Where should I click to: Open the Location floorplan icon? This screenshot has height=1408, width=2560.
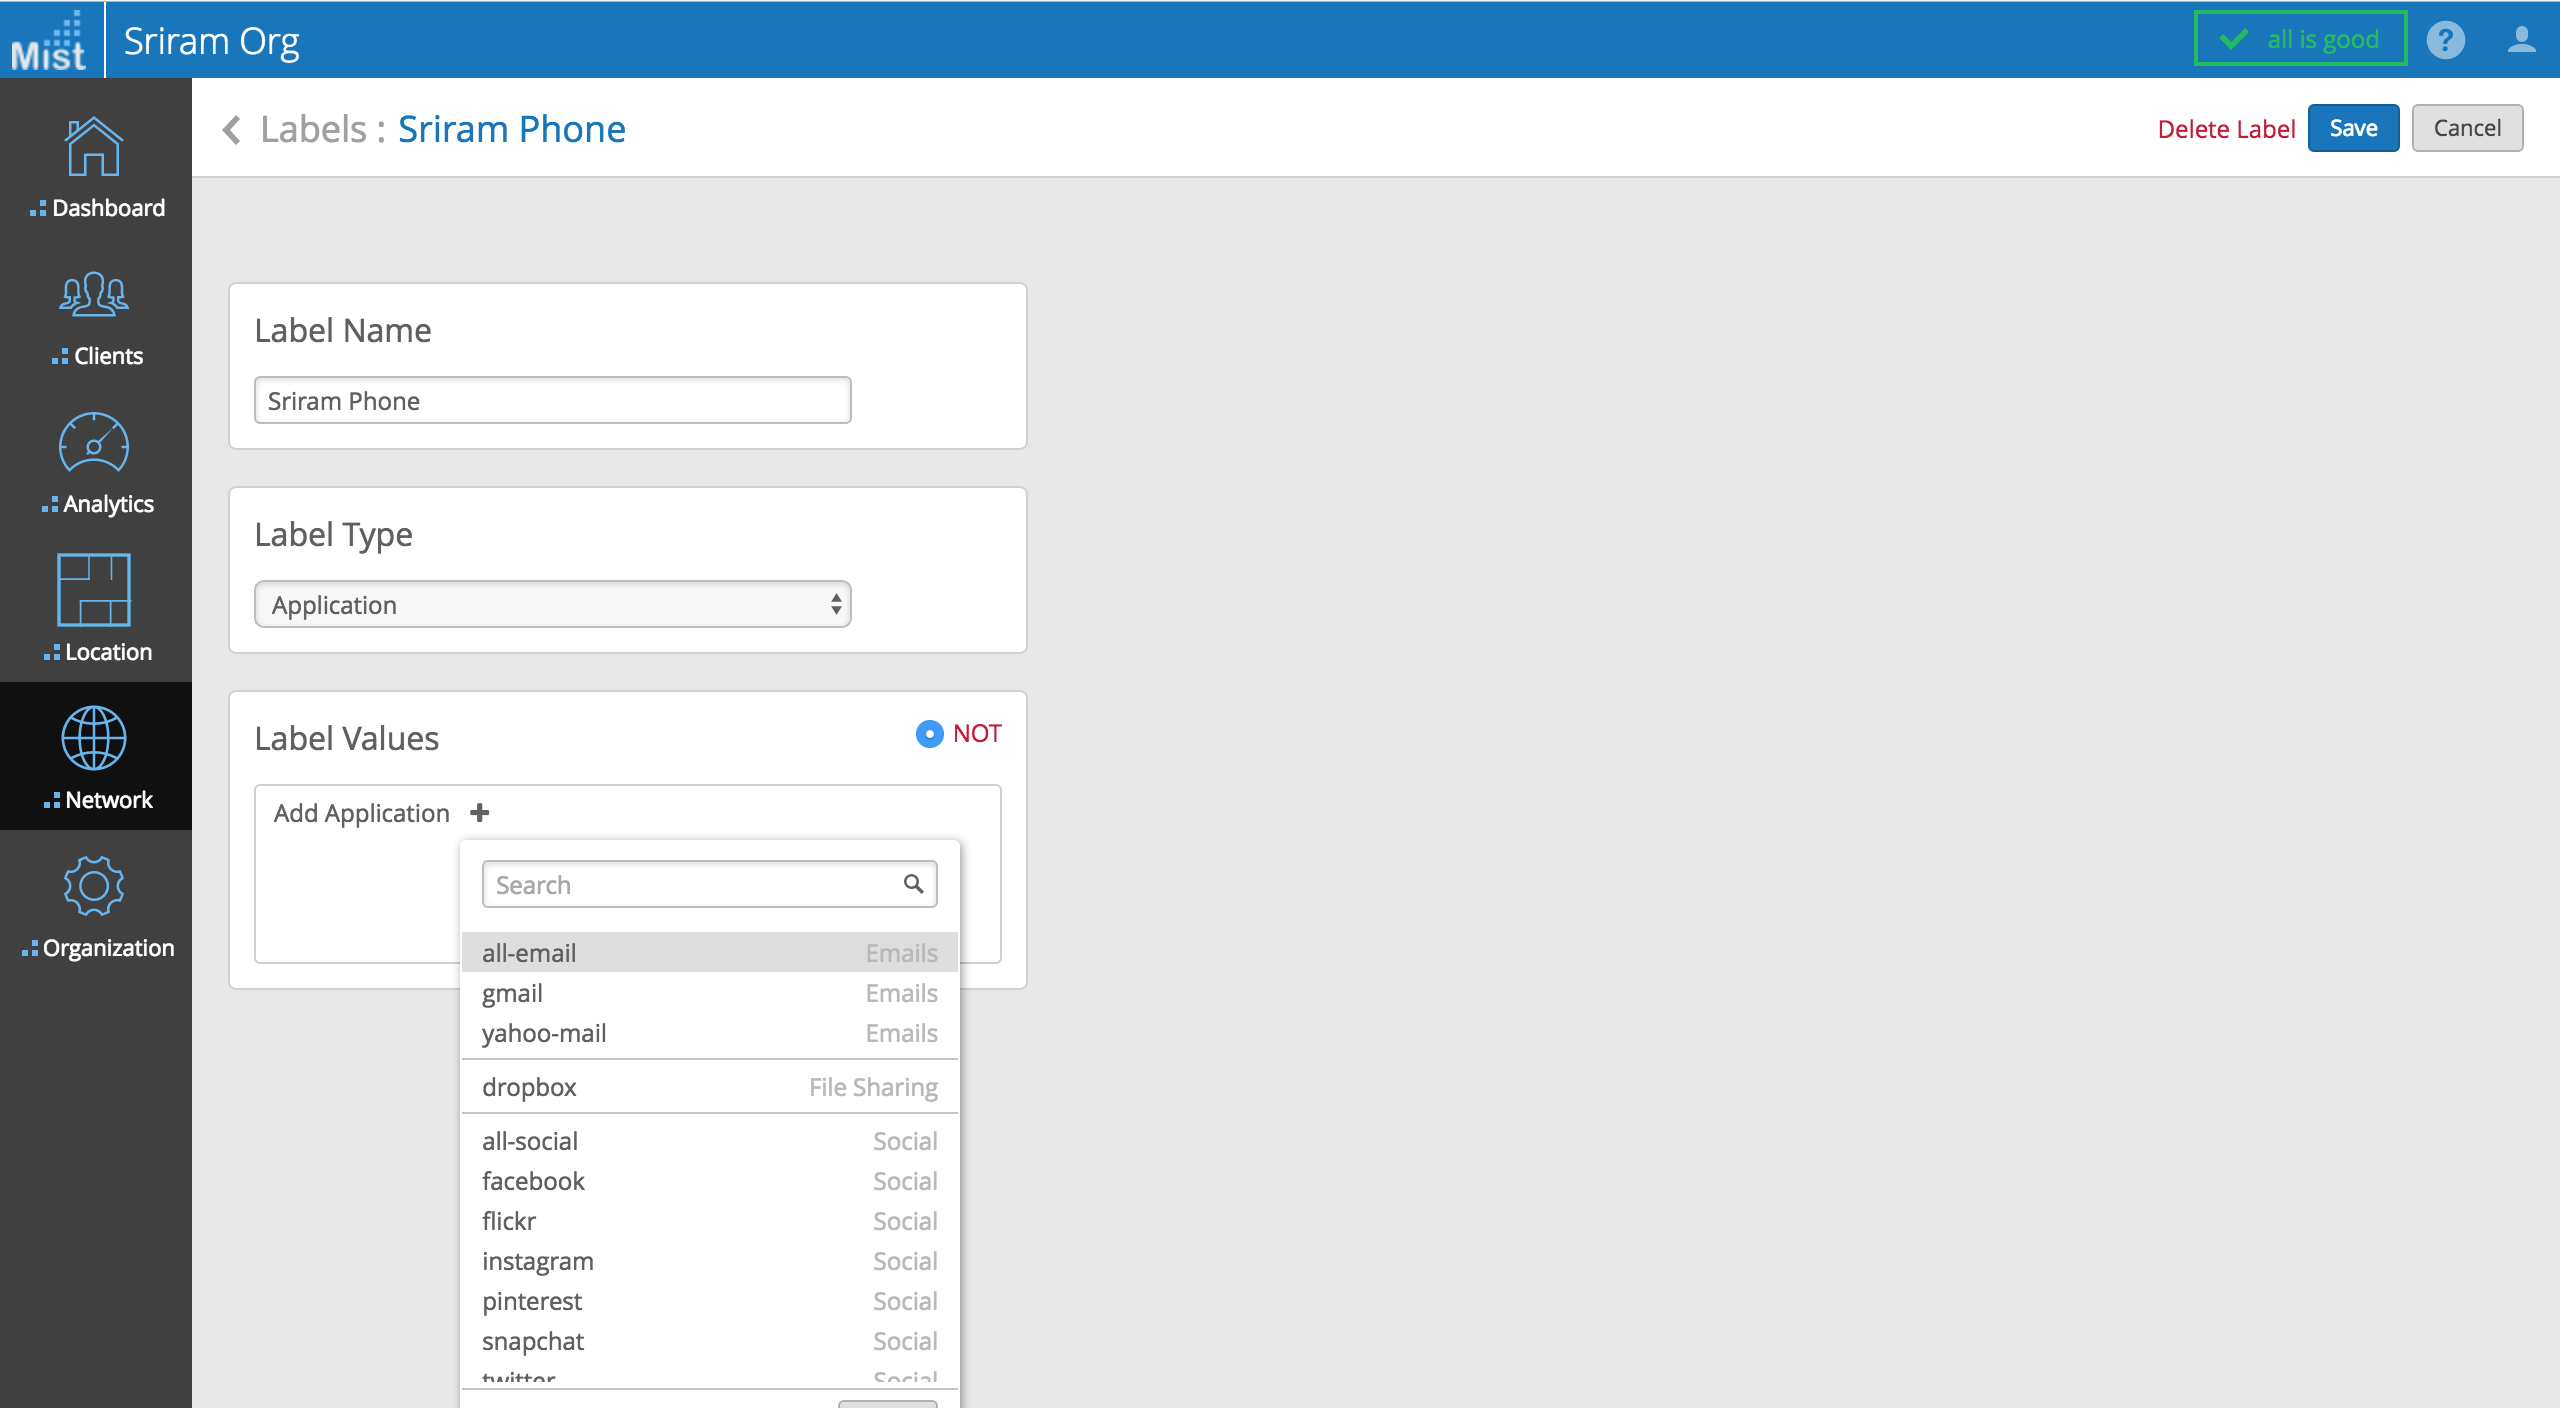click(94, 590)
